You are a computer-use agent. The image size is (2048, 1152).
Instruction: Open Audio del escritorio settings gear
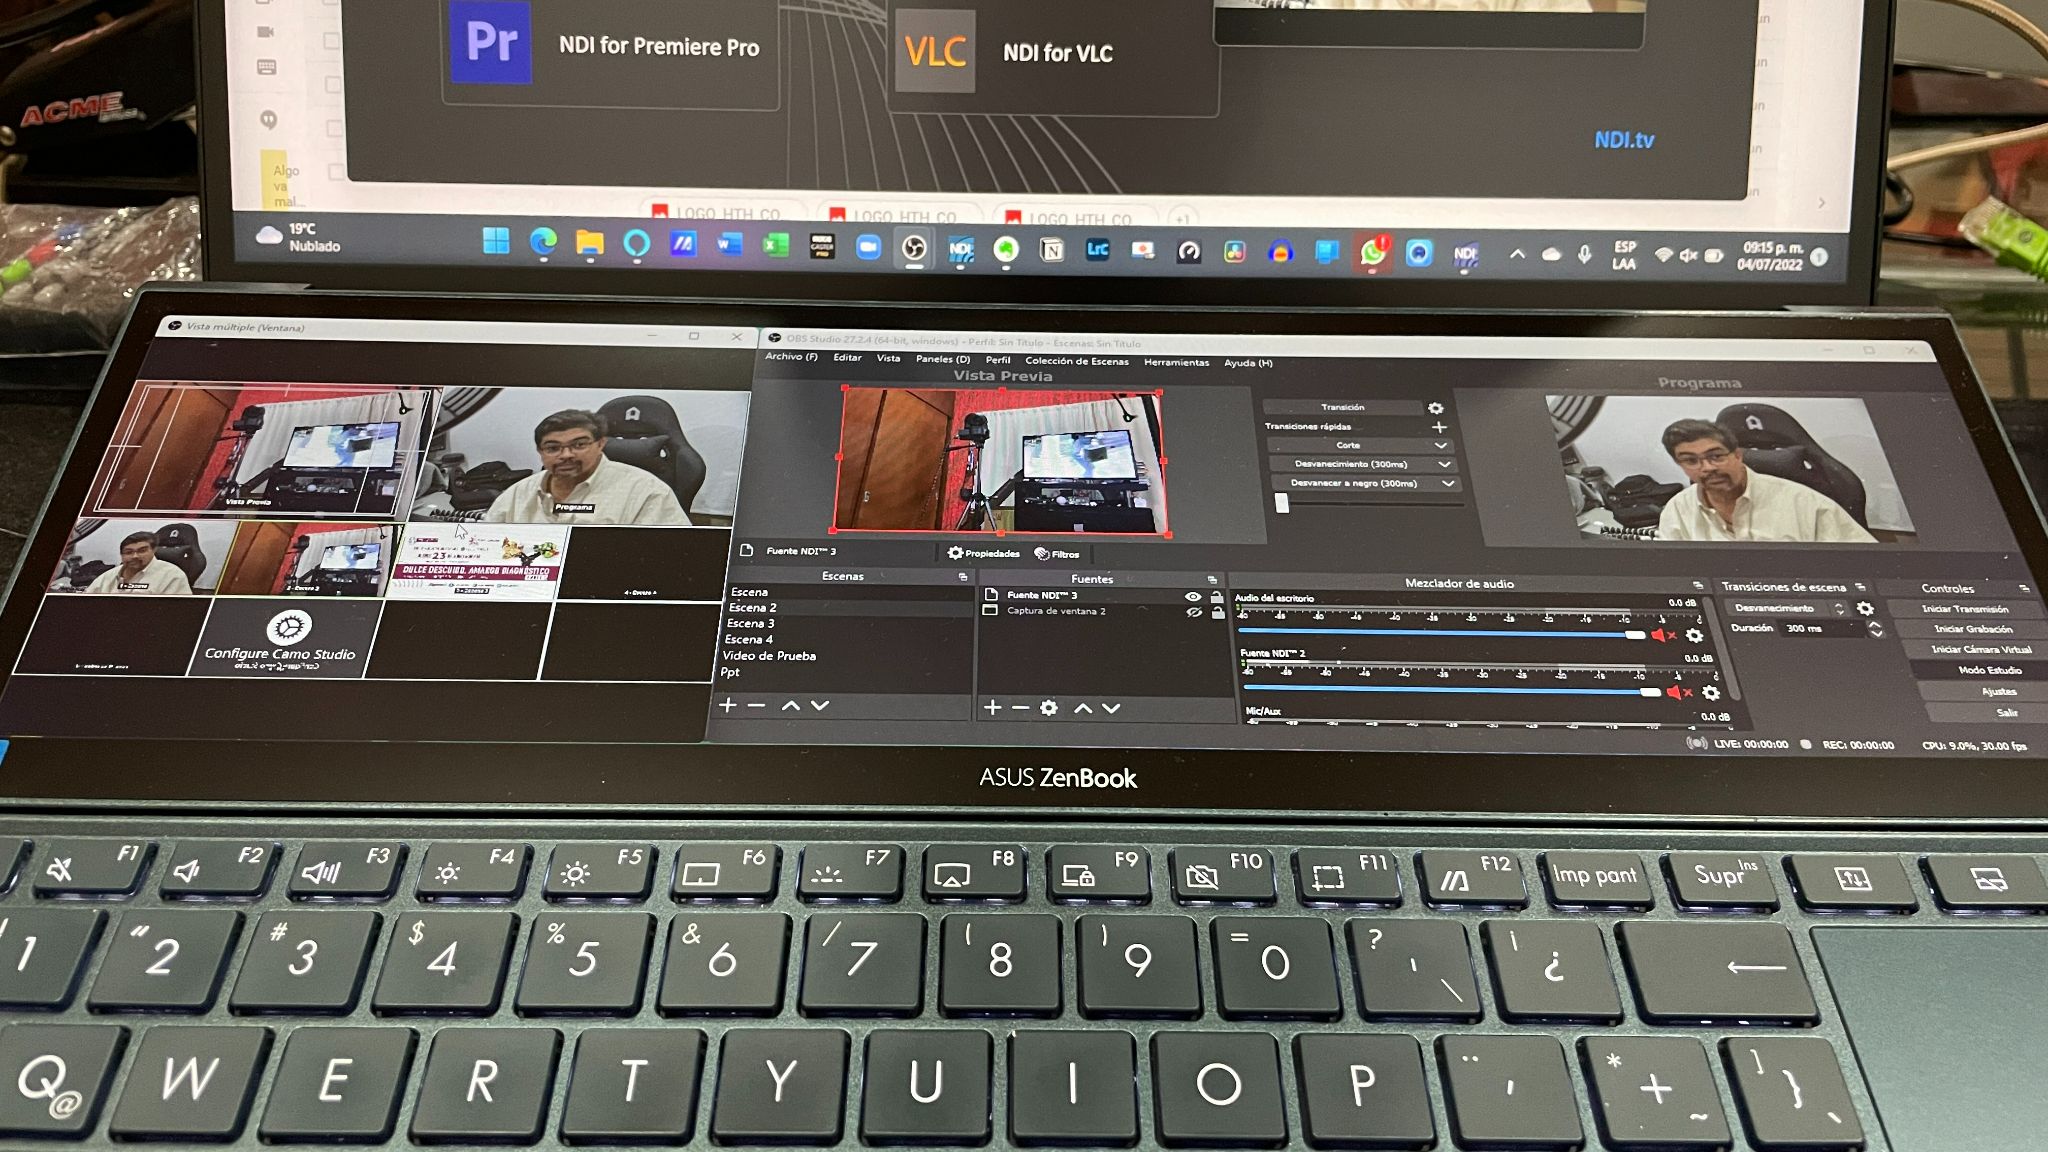tap(1694, 636)
